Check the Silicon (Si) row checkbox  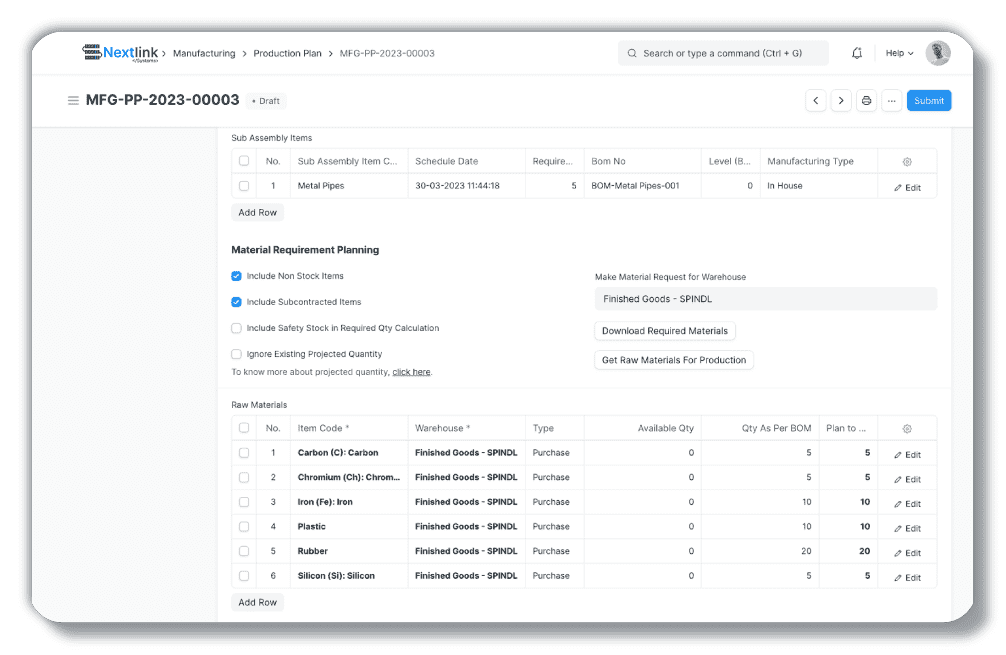click(x=244, y=575)
